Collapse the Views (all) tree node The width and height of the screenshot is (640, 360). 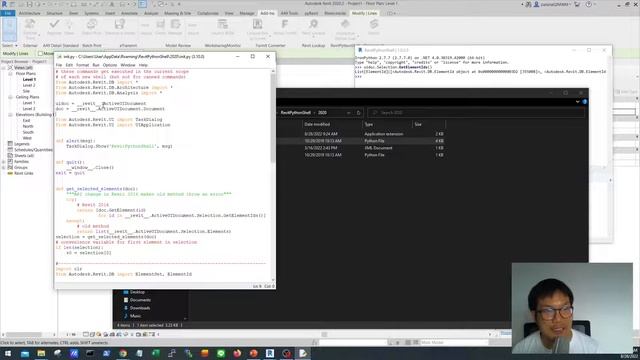4,68
